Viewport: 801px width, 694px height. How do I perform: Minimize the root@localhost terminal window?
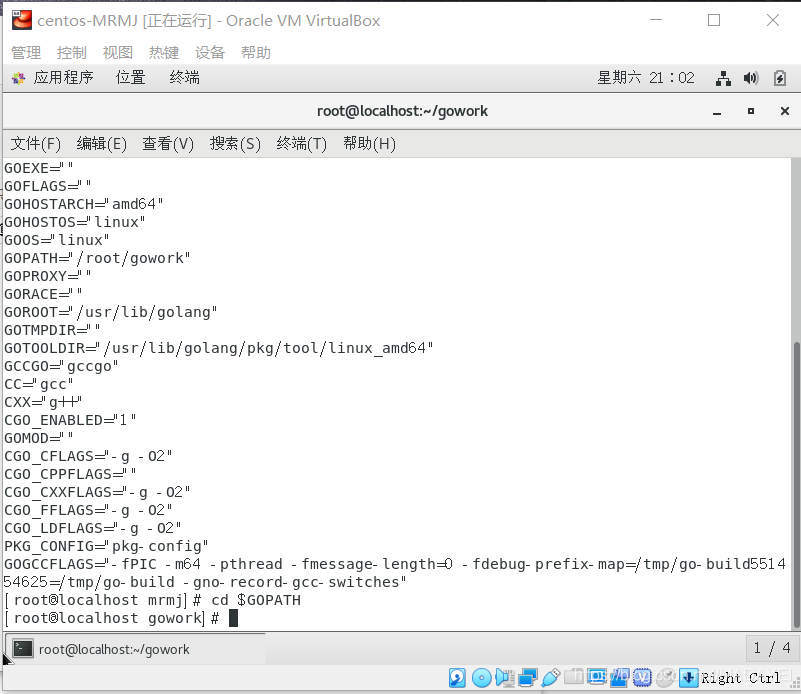point(717,111)
